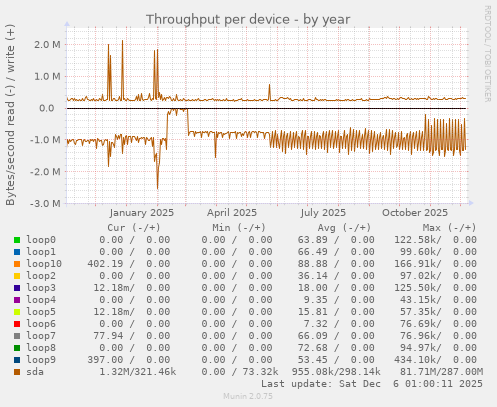The width and height of the screenshot is (497, 407).
Task: Select the loop6 legend label
Action: click(41, 324)
